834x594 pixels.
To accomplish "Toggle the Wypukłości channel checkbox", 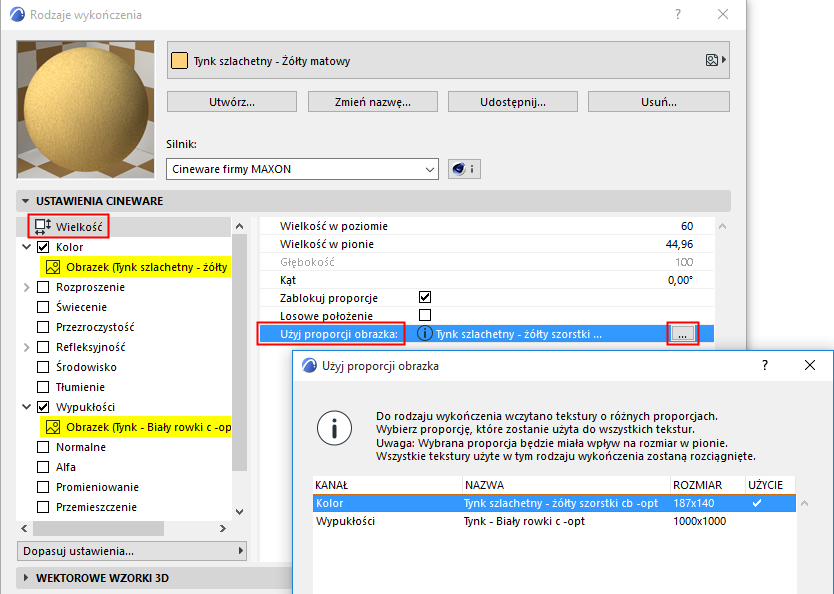I will pos(43,407).
